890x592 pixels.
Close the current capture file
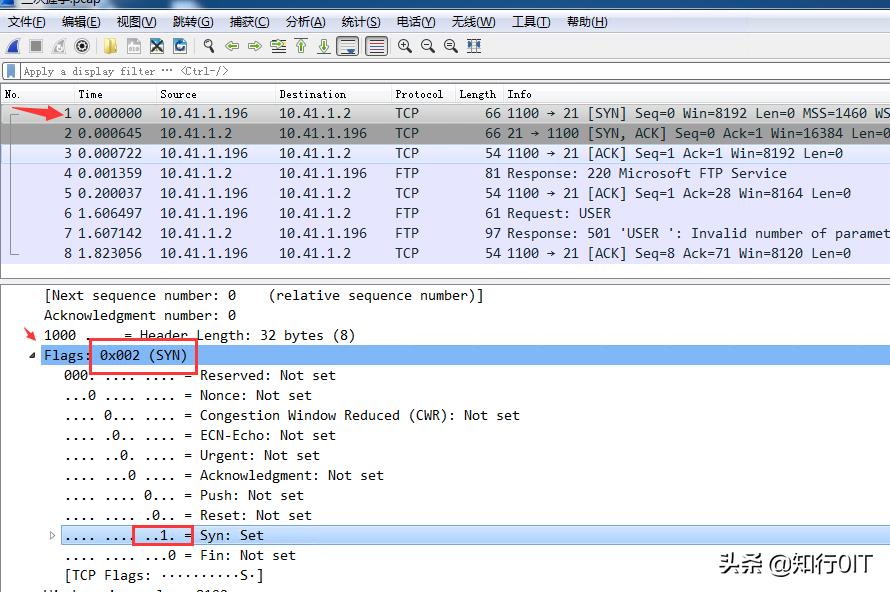tap(155, 45)
